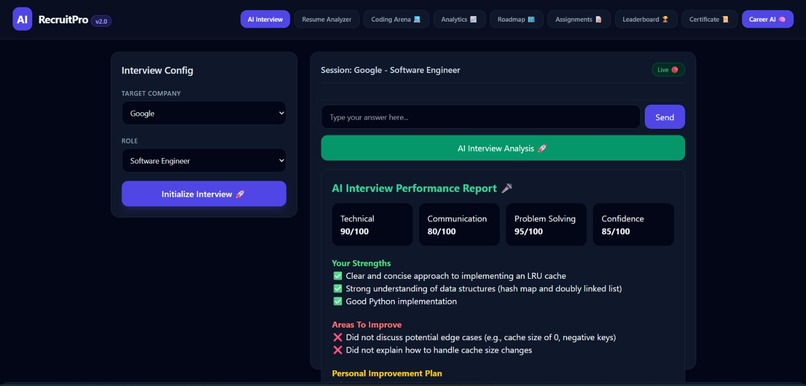This screenshot has height=386, width=806.
Task: Click the Technical score card
Action: pos(372,225)
